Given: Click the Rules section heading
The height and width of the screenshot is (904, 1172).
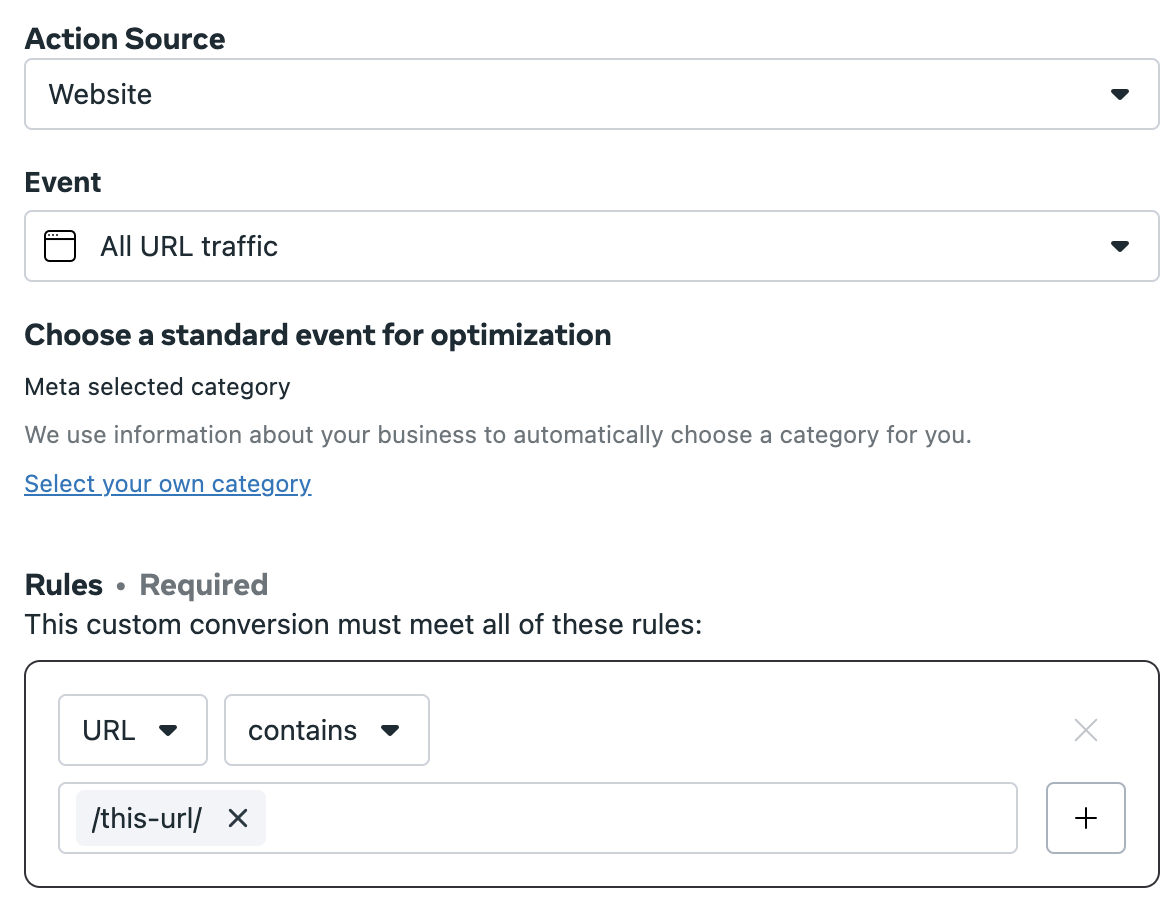Looking at the screenshot, I should pos(64,585).
